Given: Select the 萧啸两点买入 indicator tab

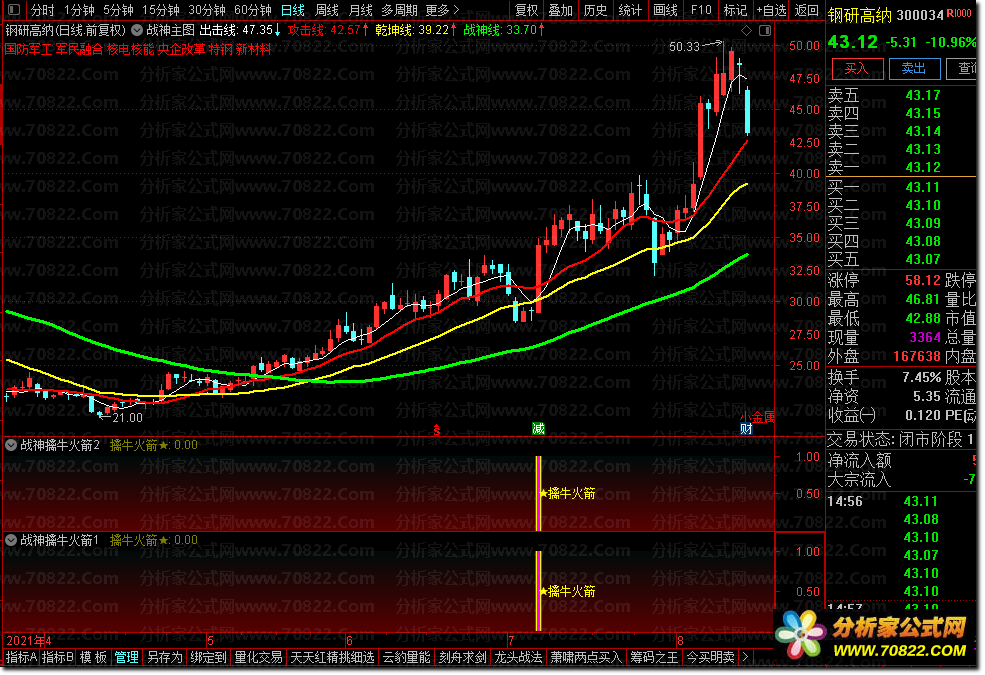Looking at the screenshot, I should pos(586,657).
